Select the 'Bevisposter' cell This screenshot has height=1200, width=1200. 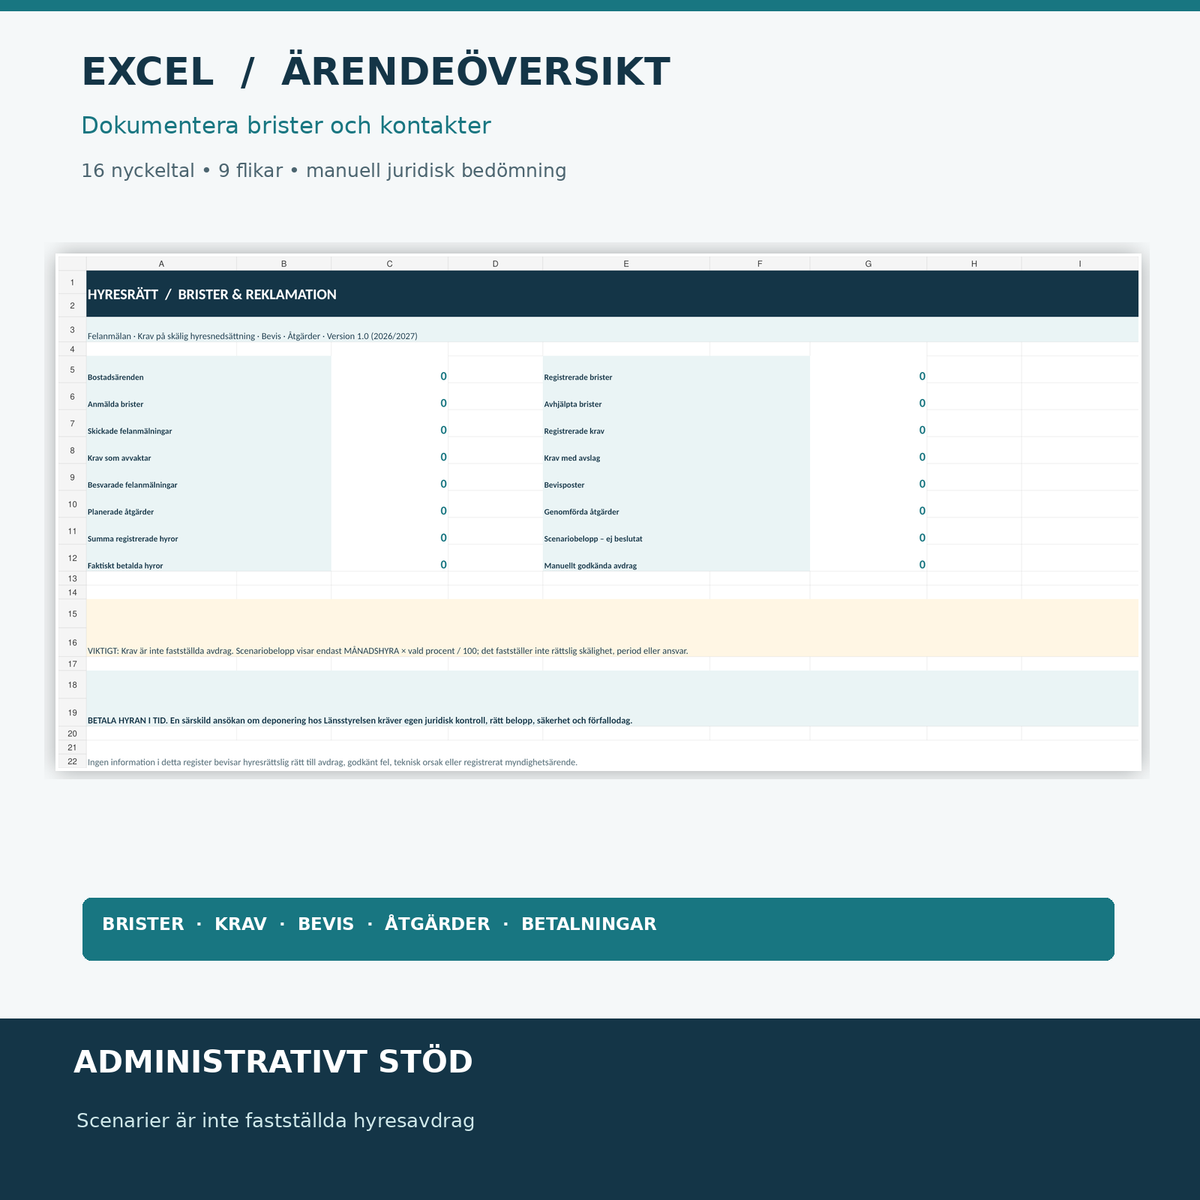pyautogui.click(x=676, y=478)
